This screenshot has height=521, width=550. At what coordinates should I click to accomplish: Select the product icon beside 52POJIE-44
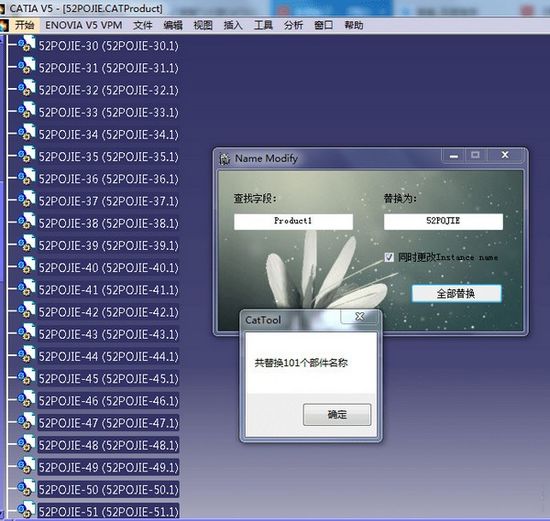pyautogui.click(x=27, y=354)
